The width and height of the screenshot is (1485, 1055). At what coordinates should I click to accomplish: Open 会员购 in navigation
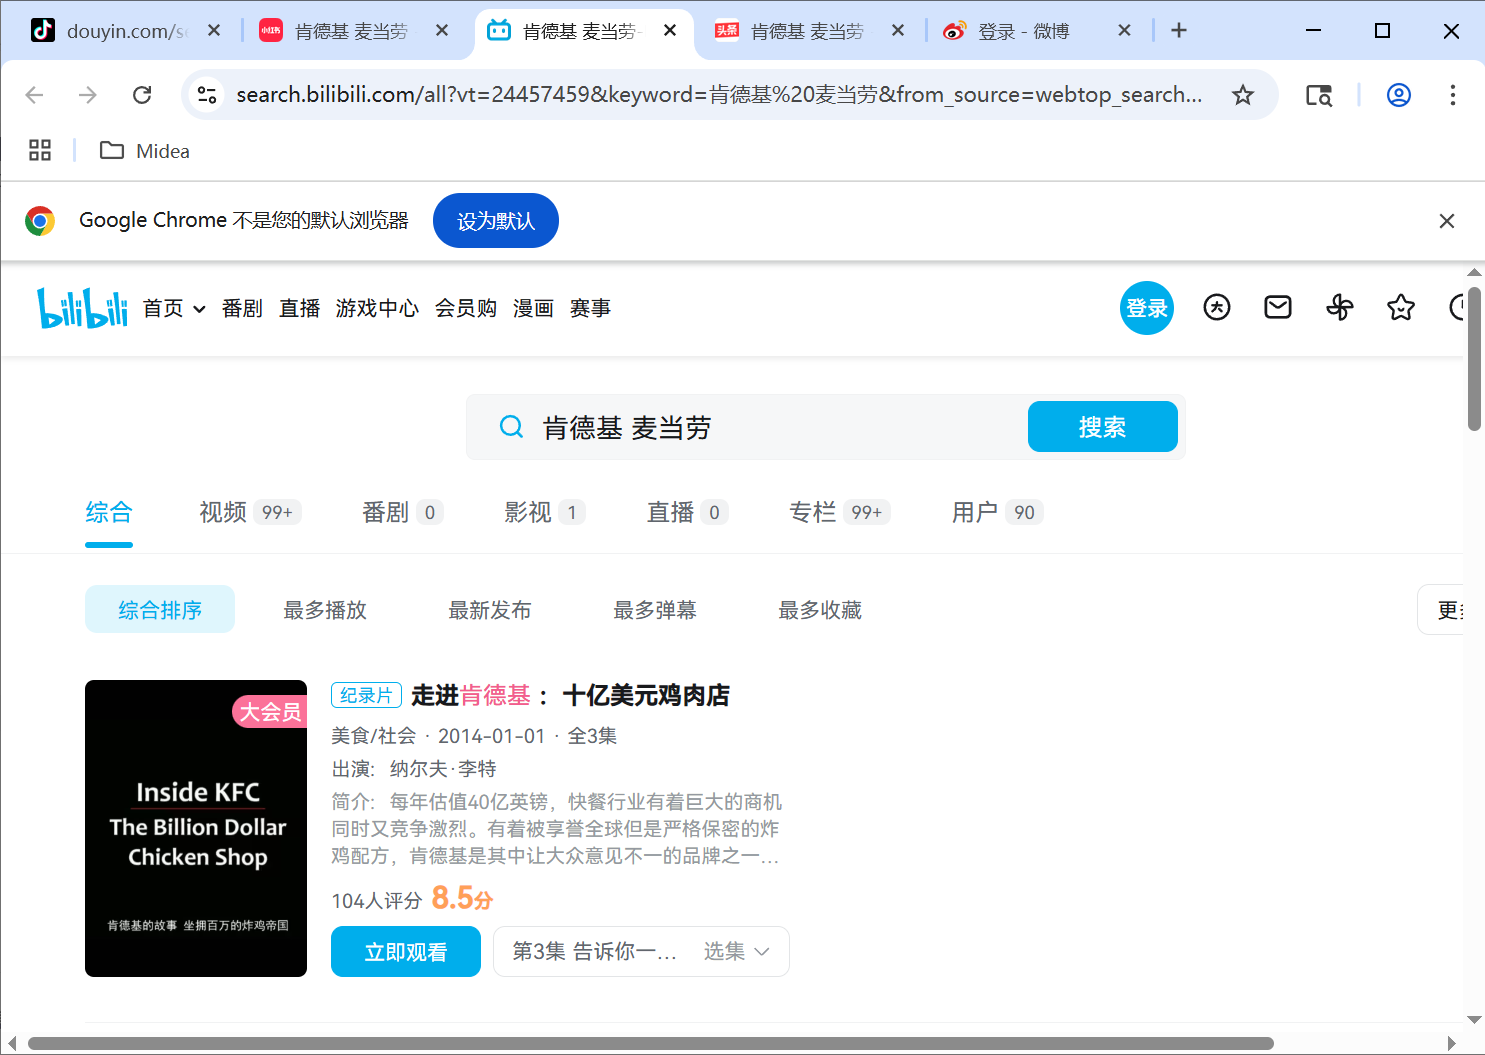(466, 308)
